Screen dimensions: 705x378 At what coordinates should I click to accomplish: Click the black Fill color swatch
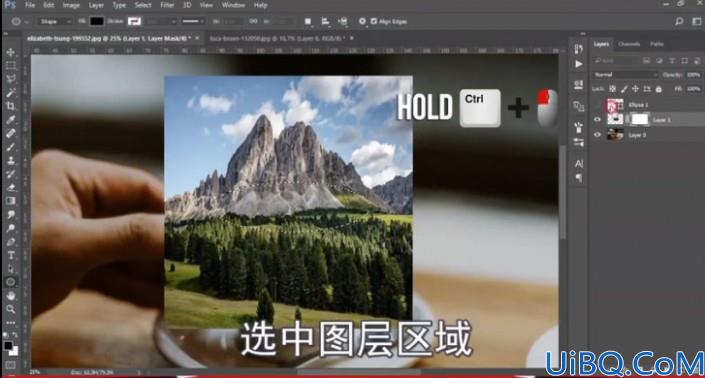pyautogui.click(x=97, y=21)
